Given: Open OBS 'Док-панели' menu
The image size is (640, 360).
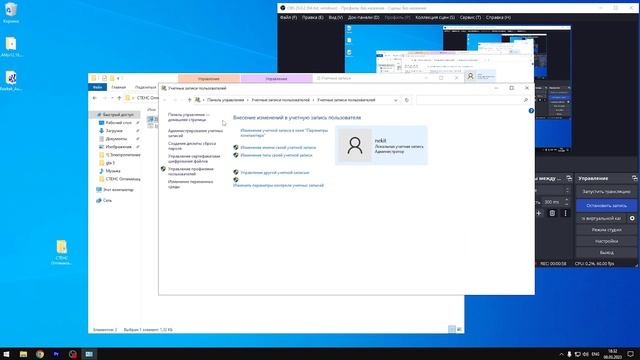Looking at the screenshot, I should [364, 18].
